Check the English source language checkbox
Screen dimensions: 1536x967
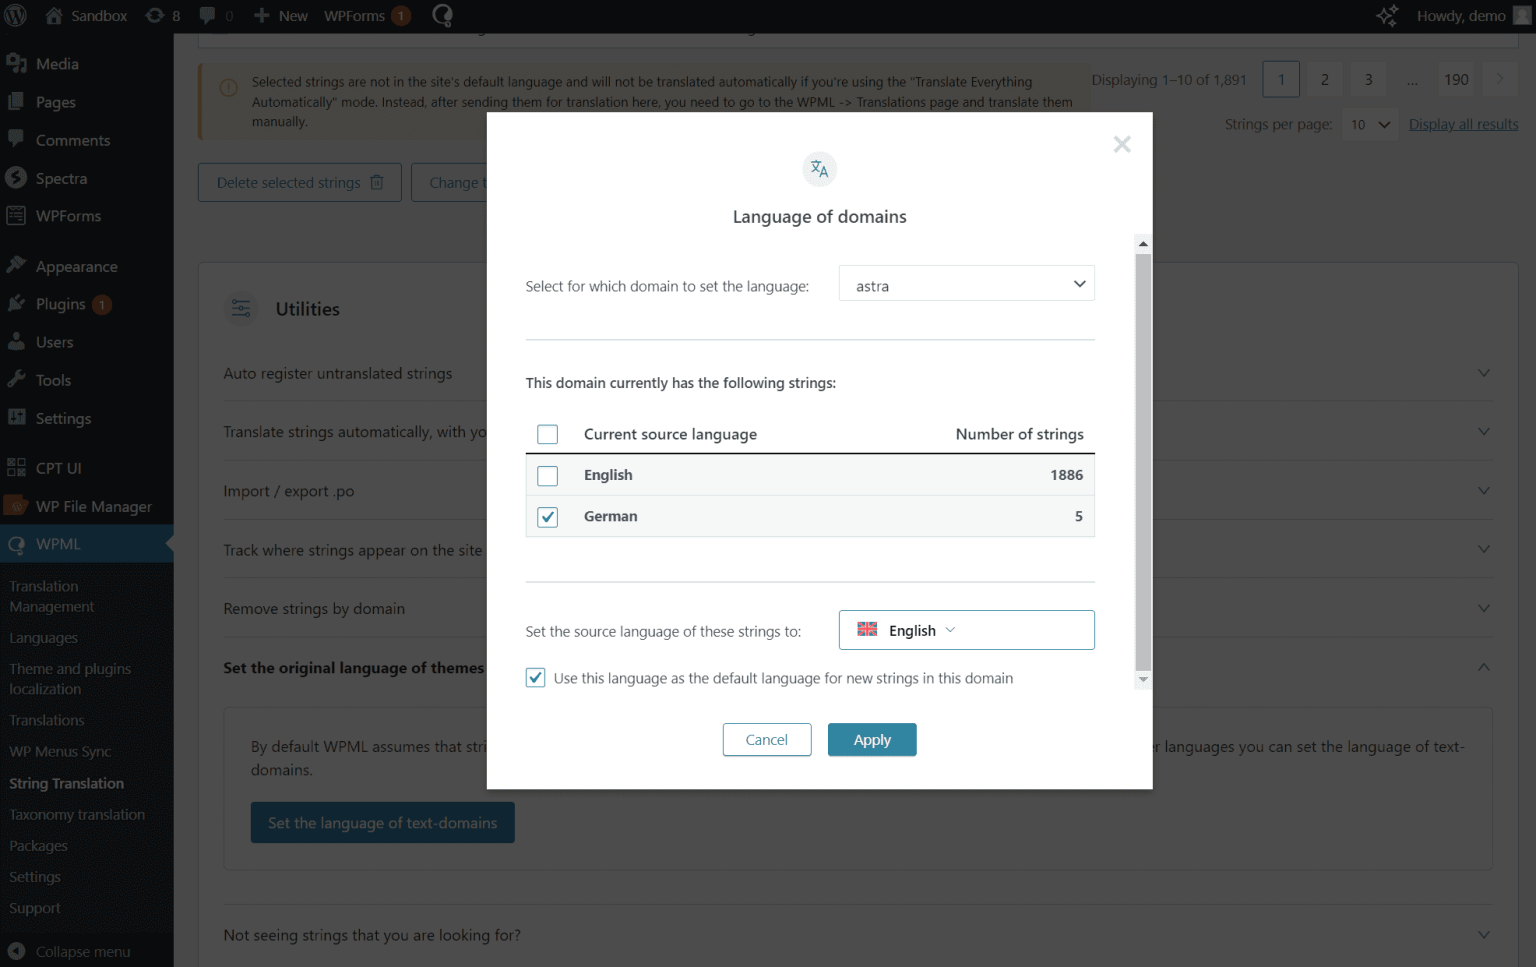(x=547, y=475)
